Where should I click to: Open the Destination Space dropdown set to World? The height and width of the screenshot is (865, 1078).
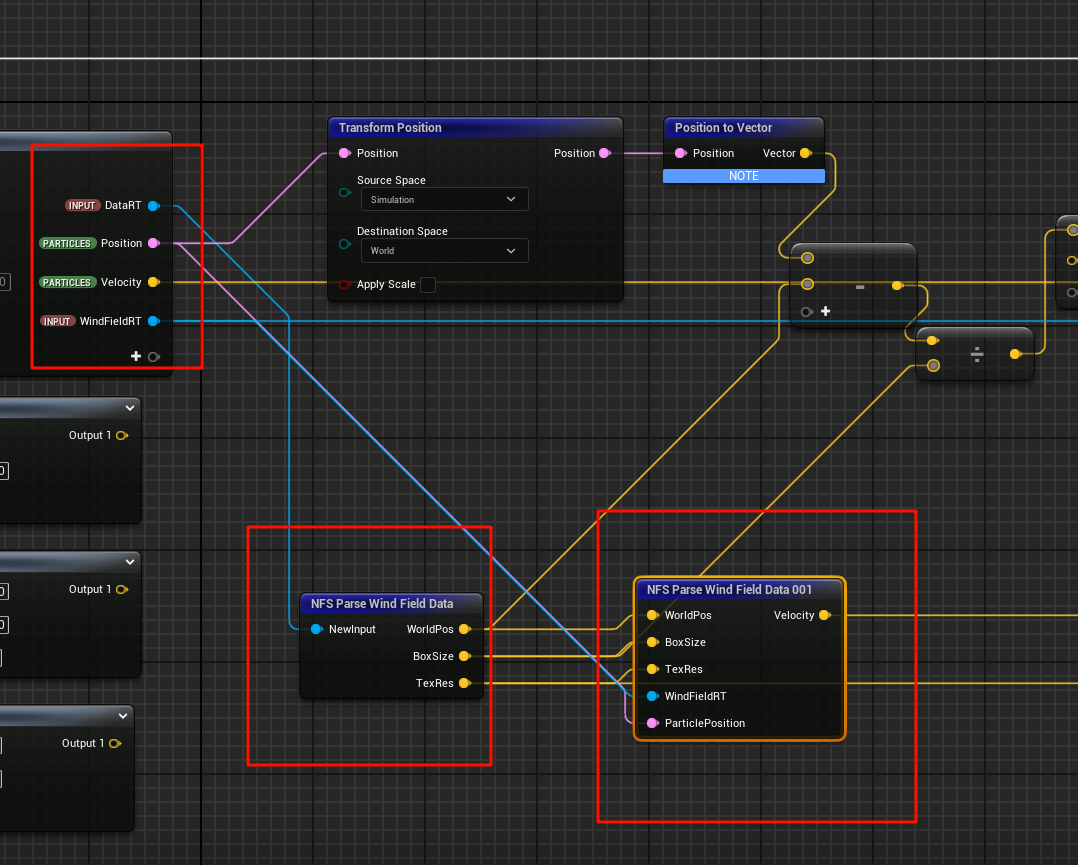pyautogui.click(x=444, y=251)
